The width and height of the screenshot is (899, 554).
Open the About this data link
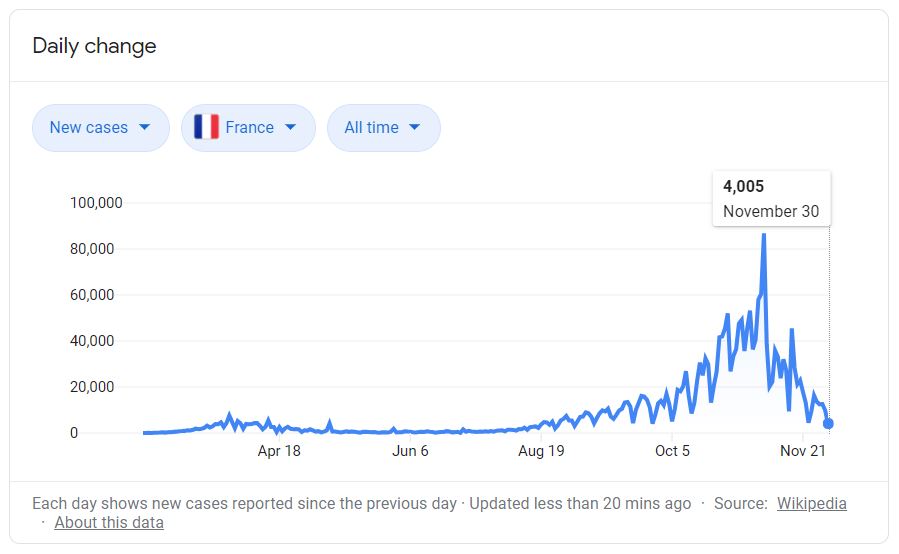tap(109, 522)
